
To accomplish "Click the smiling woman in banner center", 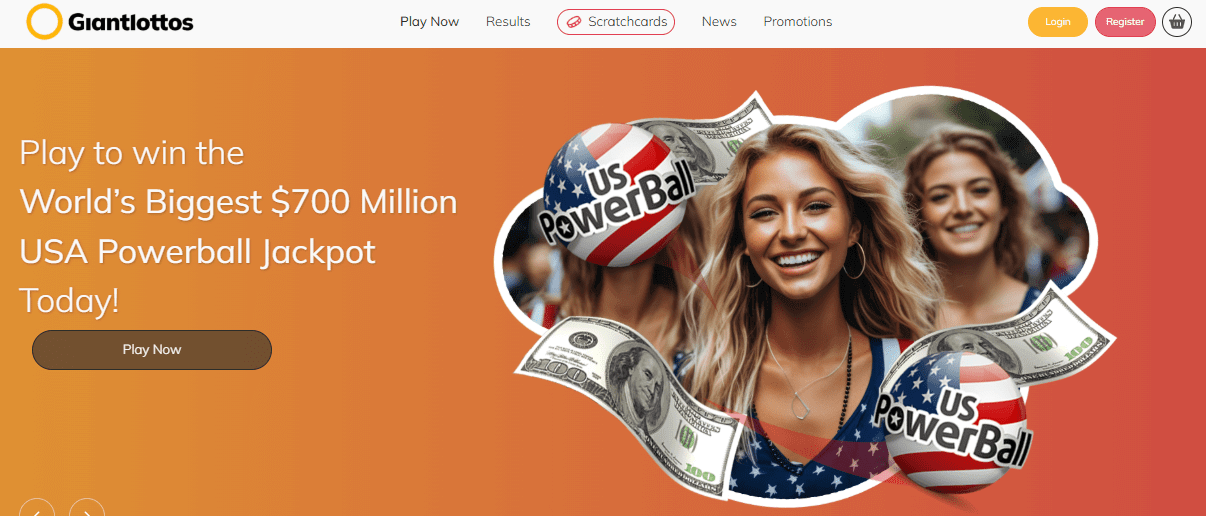I will pyautogui.click(x=795, y=300).
